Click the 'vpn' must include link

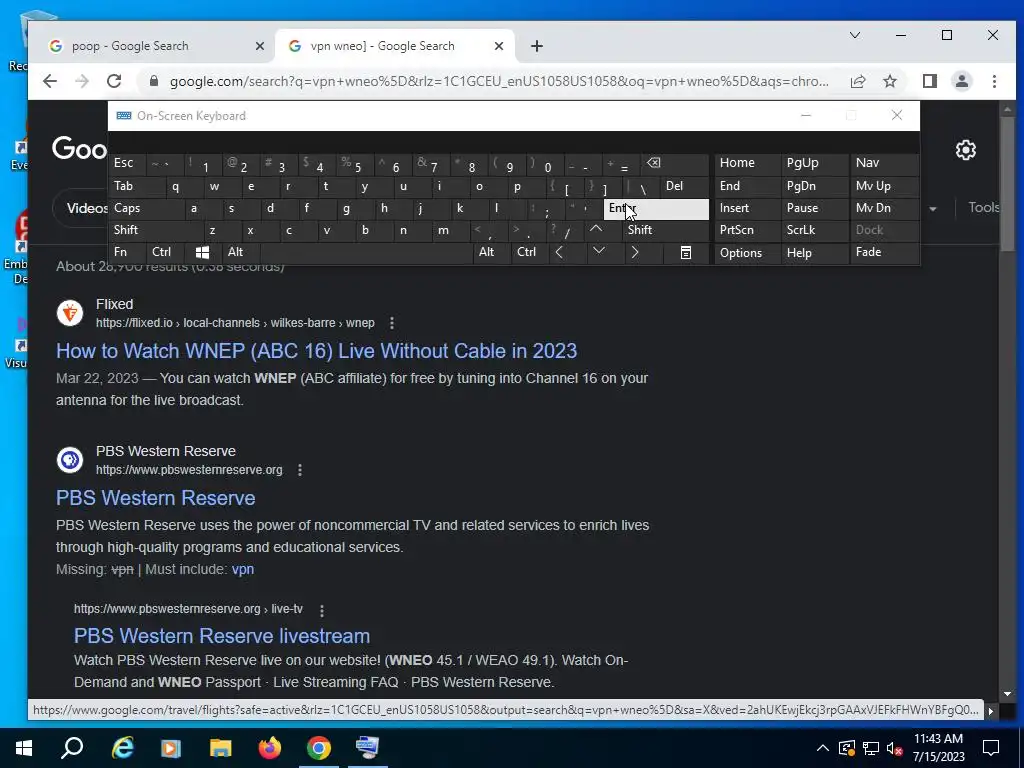[x=242, y=569]
